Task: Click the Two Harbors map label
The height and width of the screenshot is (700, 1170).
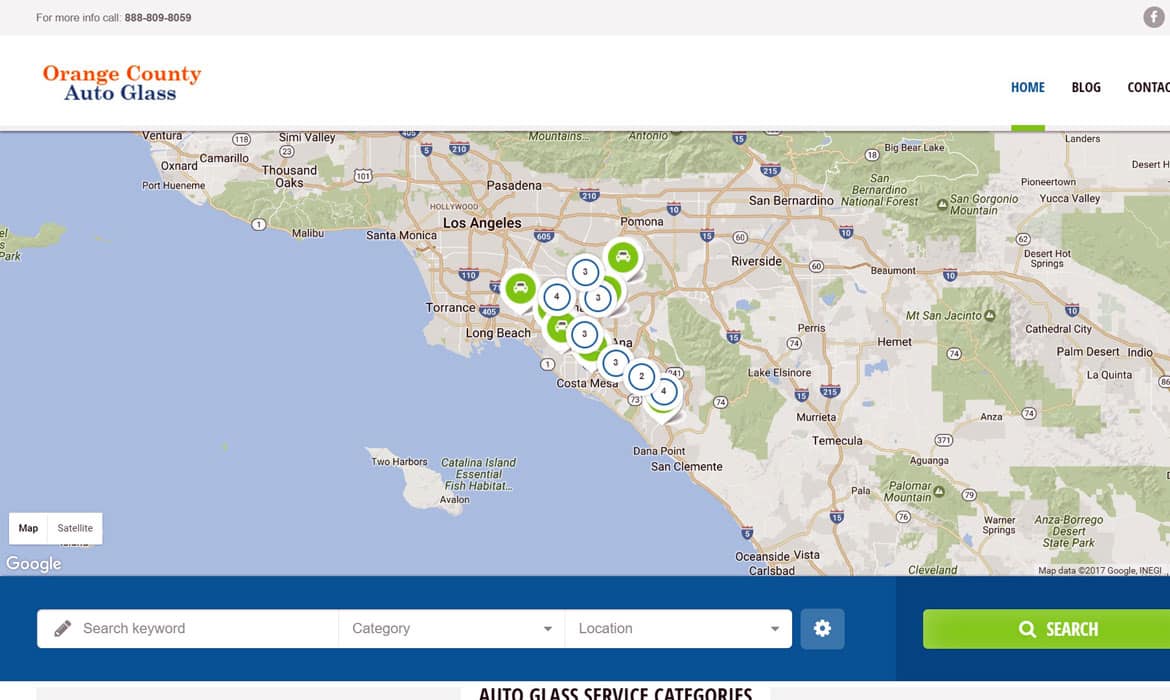Action: [x=399, y=461]
